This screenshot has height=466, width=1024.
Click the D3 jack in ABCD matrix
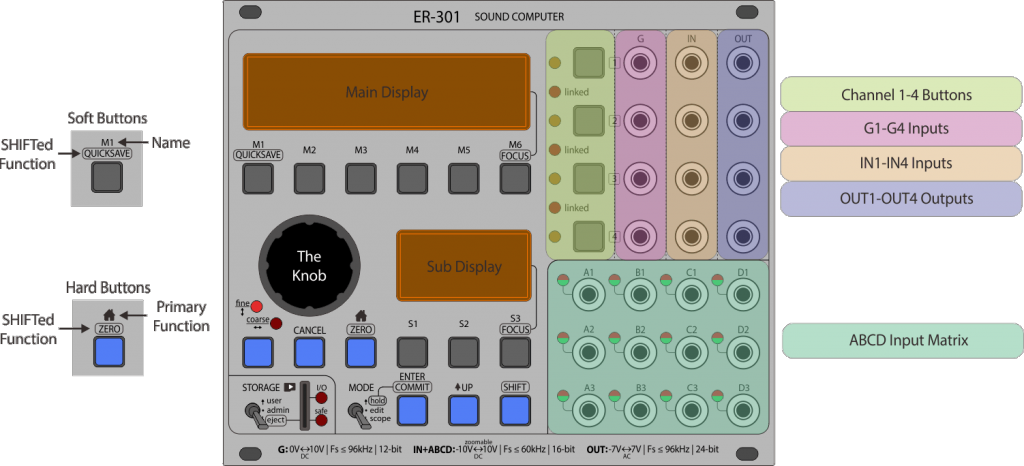(x=743, y=410)
